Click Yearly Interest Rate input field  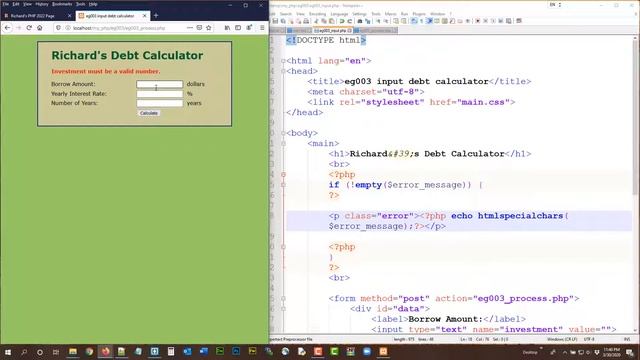(160, 94)
